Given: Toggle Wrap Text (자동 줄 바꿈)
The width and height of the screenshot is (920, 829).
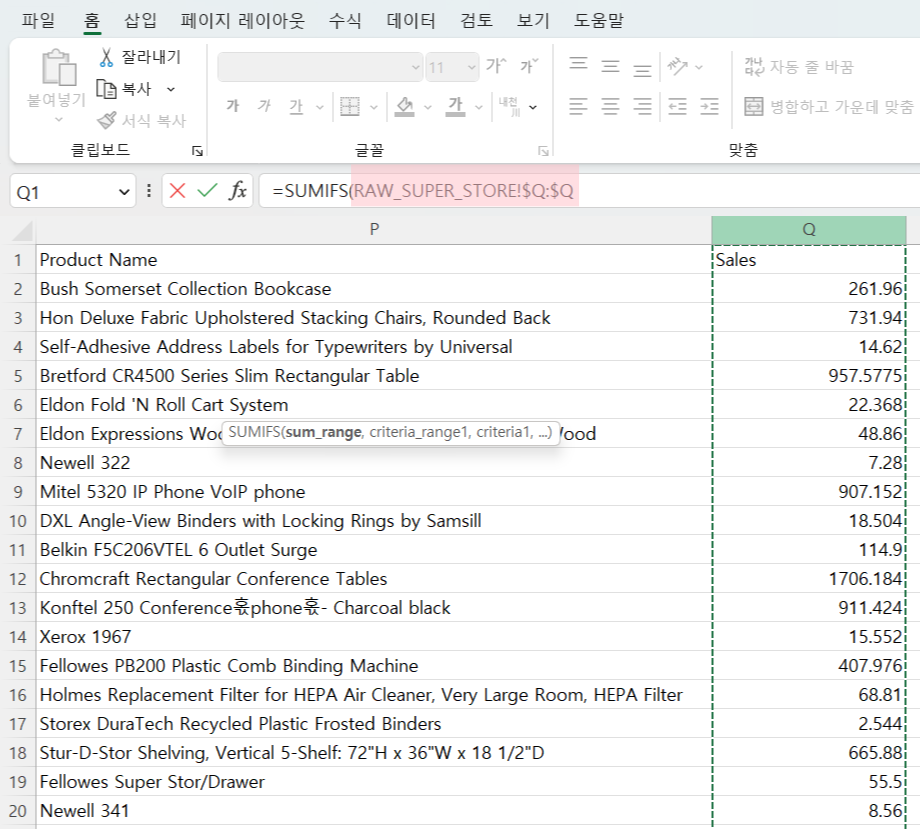Looking at the screenshot, I should point(799,66).
